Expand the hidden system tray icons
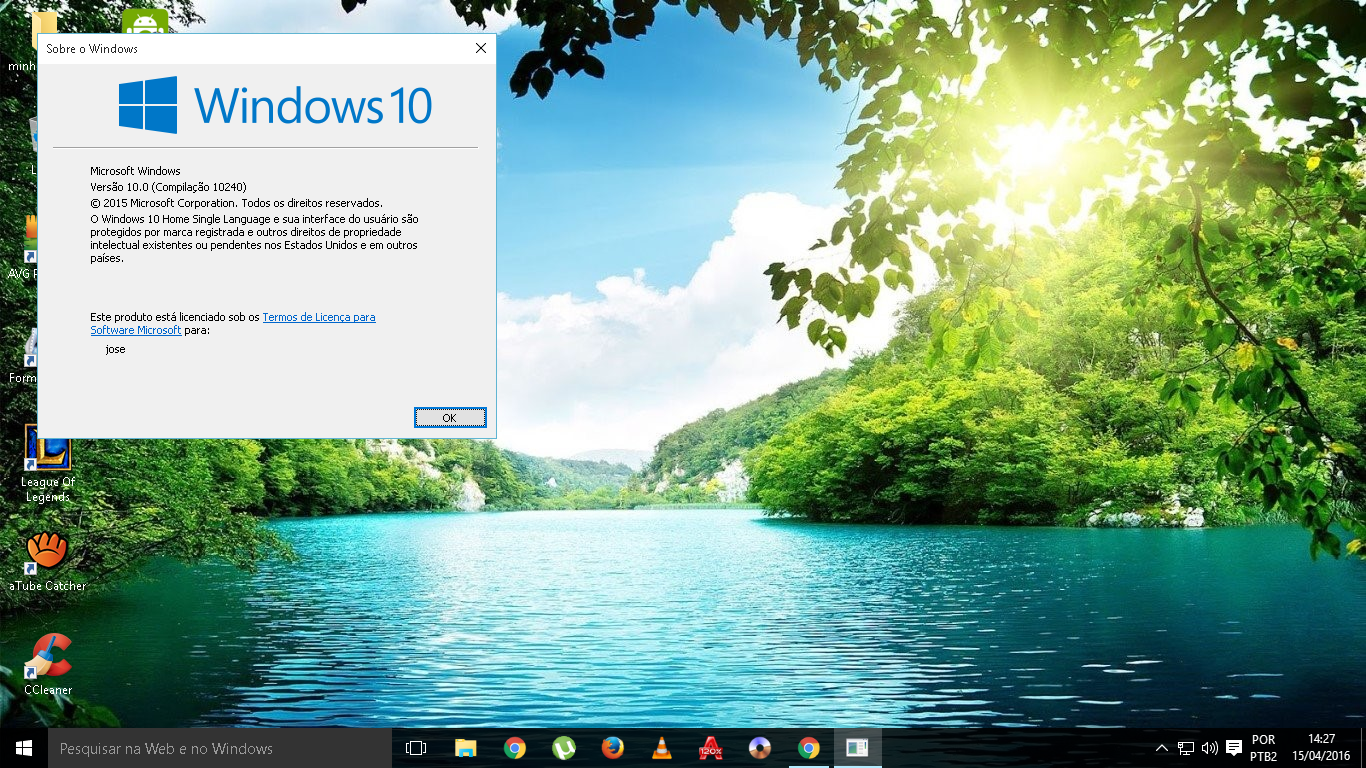Viewport: 1366px width, 768px height. tap(1161, 748)
